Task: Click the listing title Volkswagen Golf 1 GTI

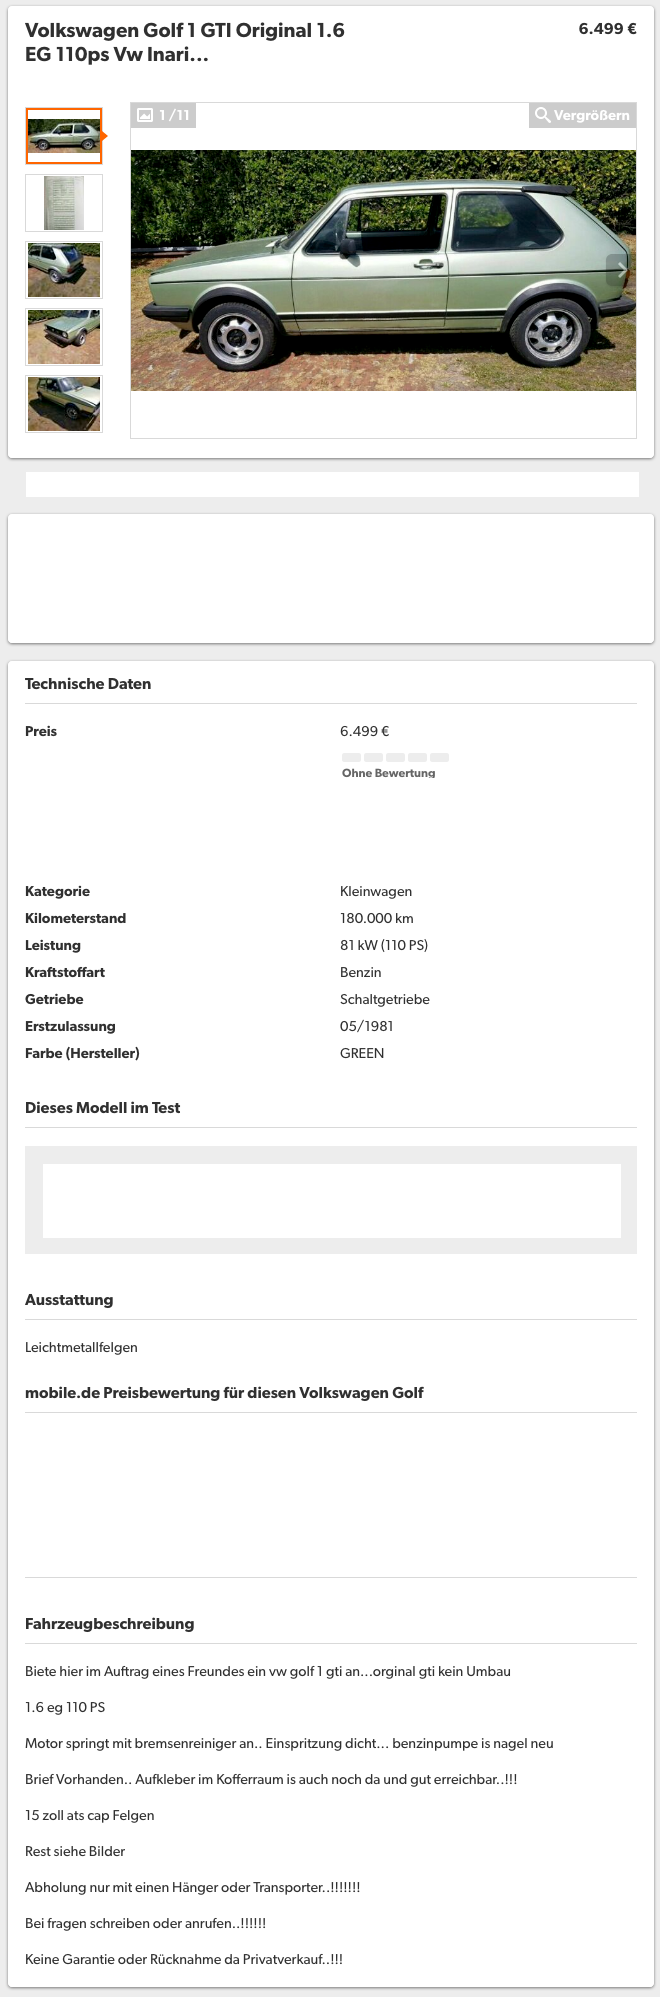Action: coord(185,43)
